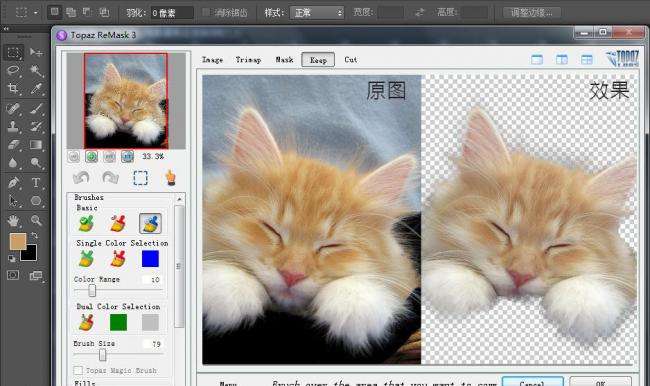Toggle Quick Mask mode in Photoshop toolbox
The width and height of the screenshot is (650, 386).
13,275
